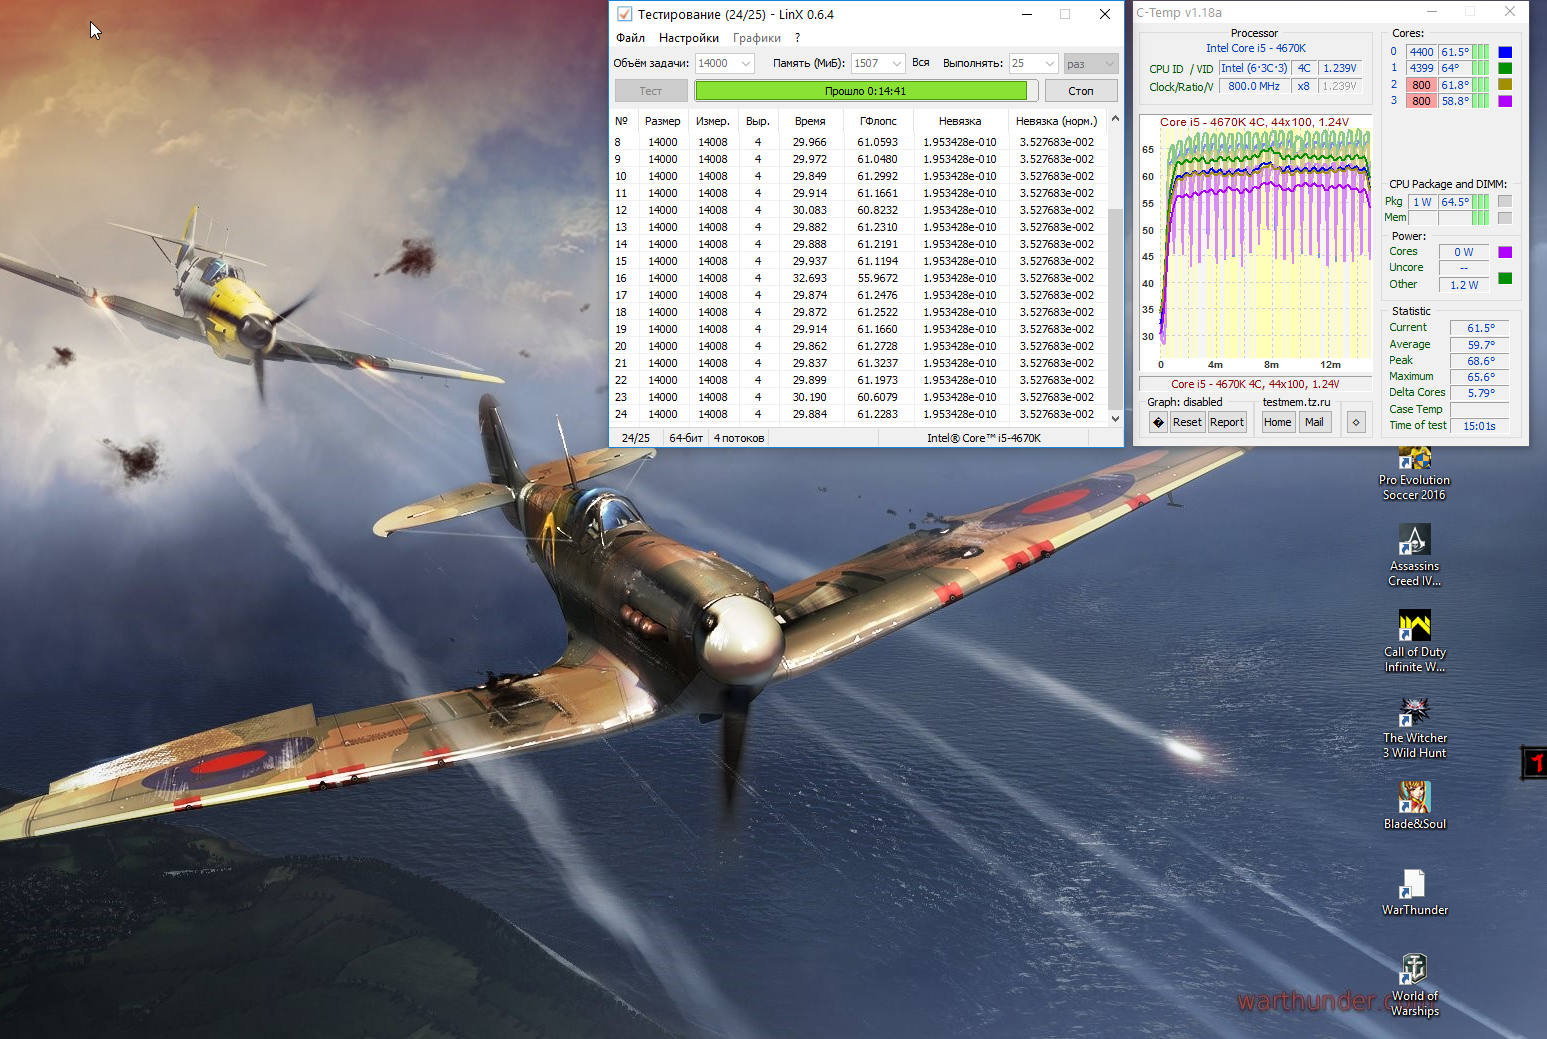Image resolution: width=1547 pixels, height=1039 pixels.
Task: Click the Стоп button to stop testing
Action: [x=1081, y=91]
